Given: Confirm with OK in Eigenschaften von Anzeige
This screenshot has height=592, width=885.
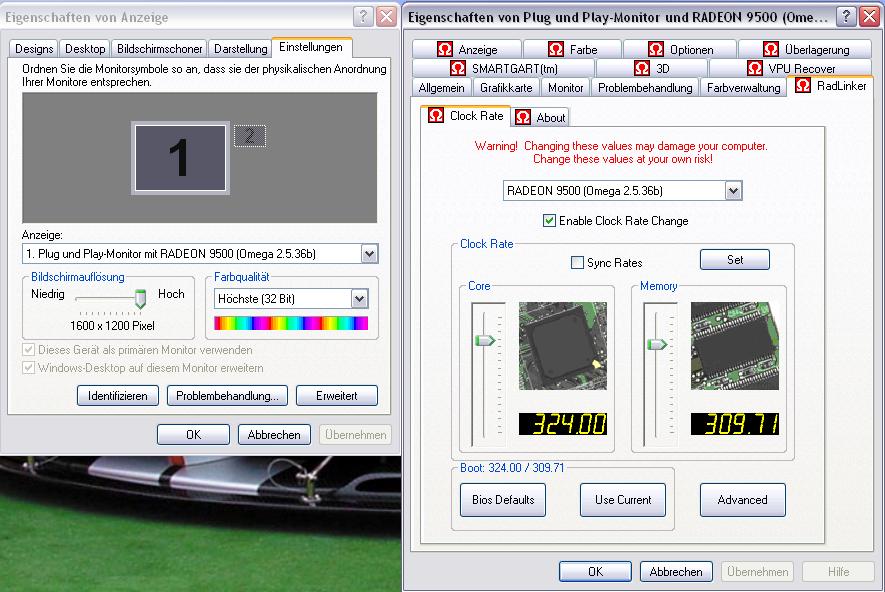Looking at the screenshot, I should [194, 435].
